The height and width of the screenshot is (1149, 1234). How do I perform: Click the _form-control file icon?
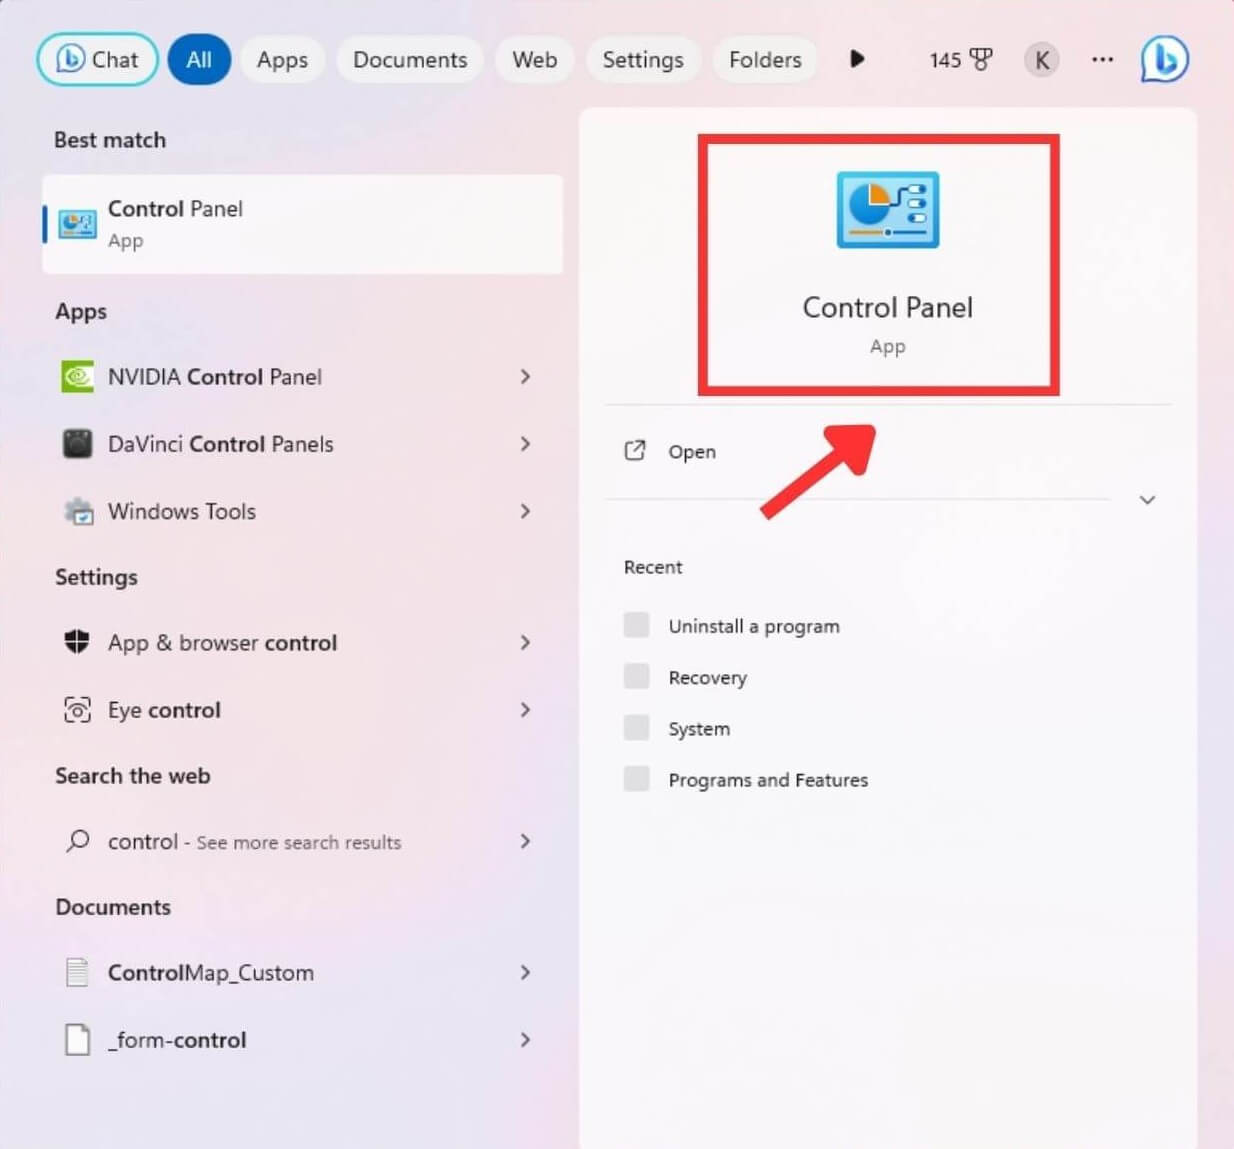pos(77,1040)
